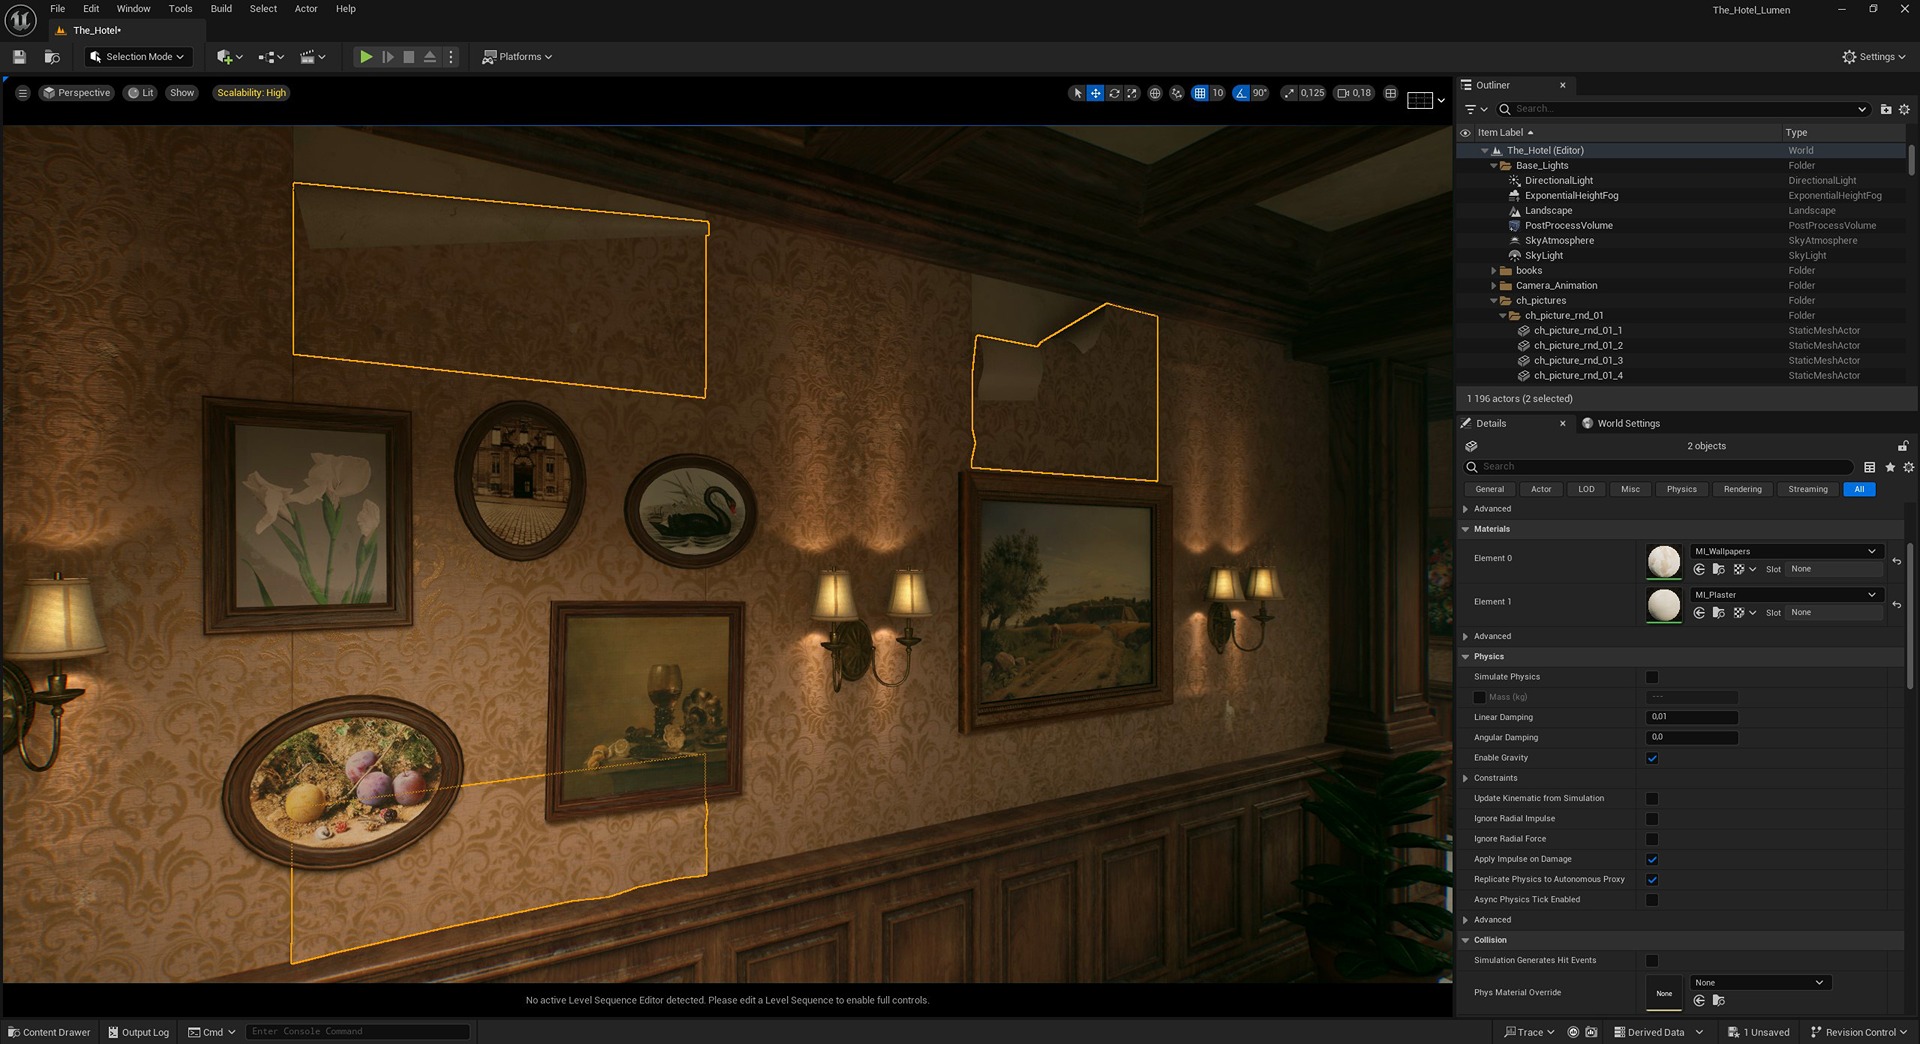
Task: Maximize or restore the viewport pane
Action: click(x=1390, y=93)
